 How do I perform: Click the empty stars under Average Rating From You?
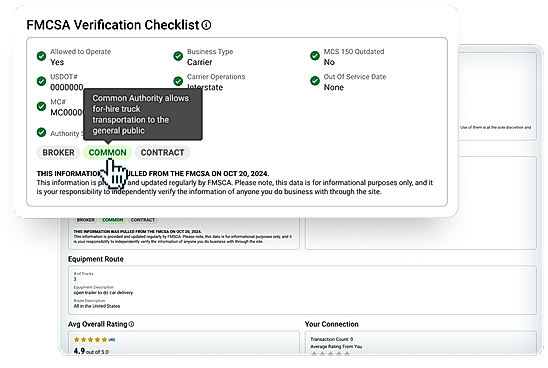point(330,354)
